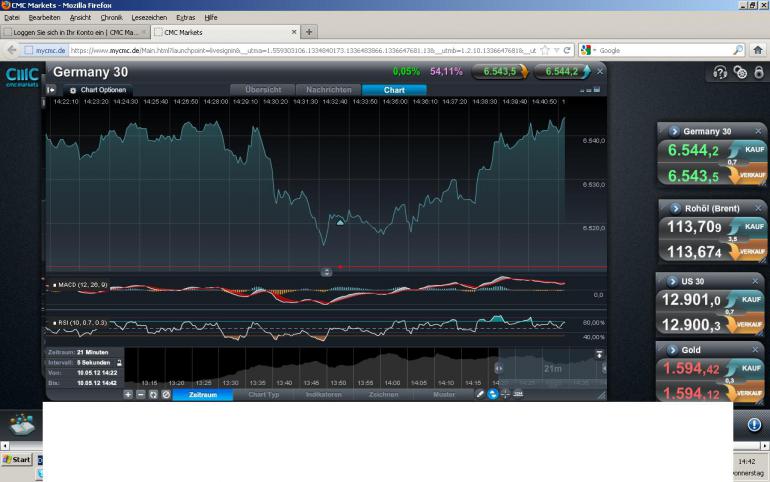This screenshot has width=770, height=482.
Task: Open the help headset icon
Action: (720, 72)
